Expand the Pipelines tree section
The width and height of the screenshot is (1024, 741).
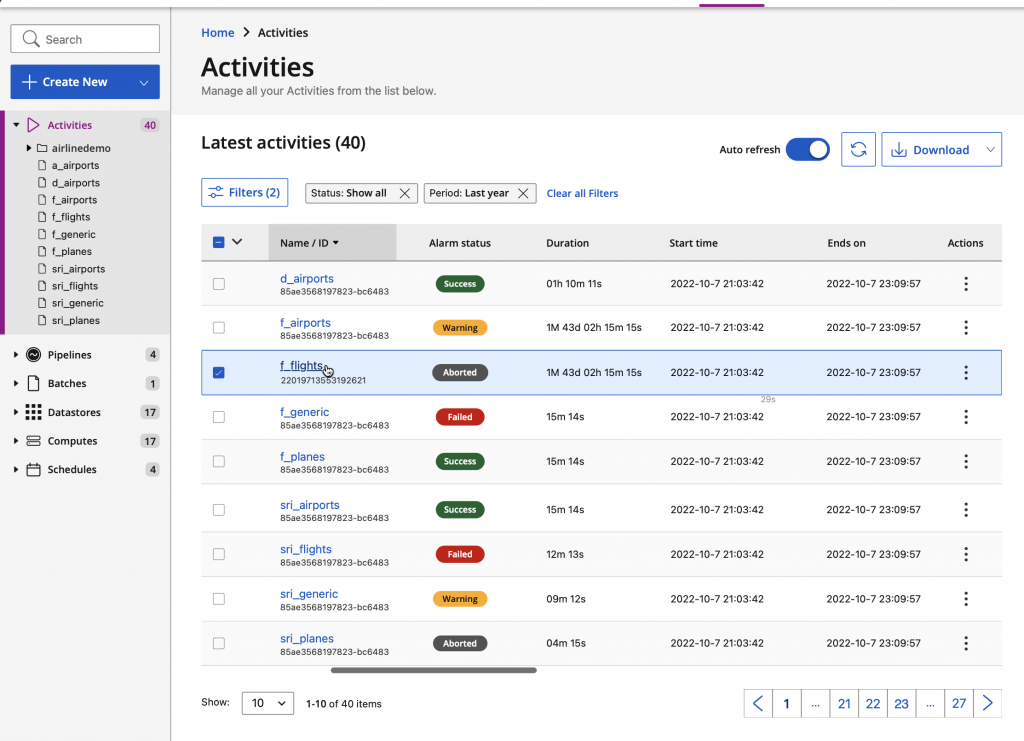tap(16, 355)
